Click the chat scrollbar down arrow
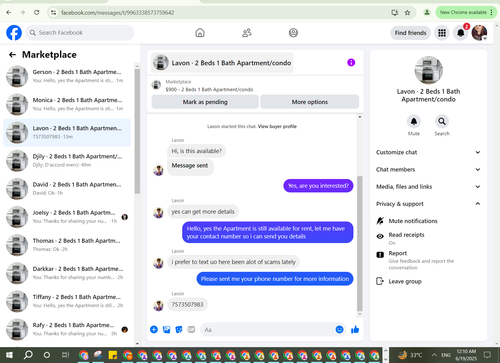The image size is (500, 363). point(360,314)
